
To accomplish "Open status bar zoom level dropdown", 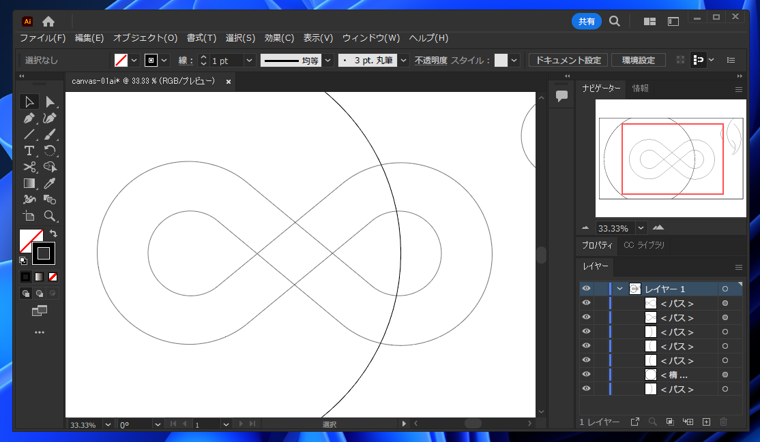I will [x=108, y=425].
